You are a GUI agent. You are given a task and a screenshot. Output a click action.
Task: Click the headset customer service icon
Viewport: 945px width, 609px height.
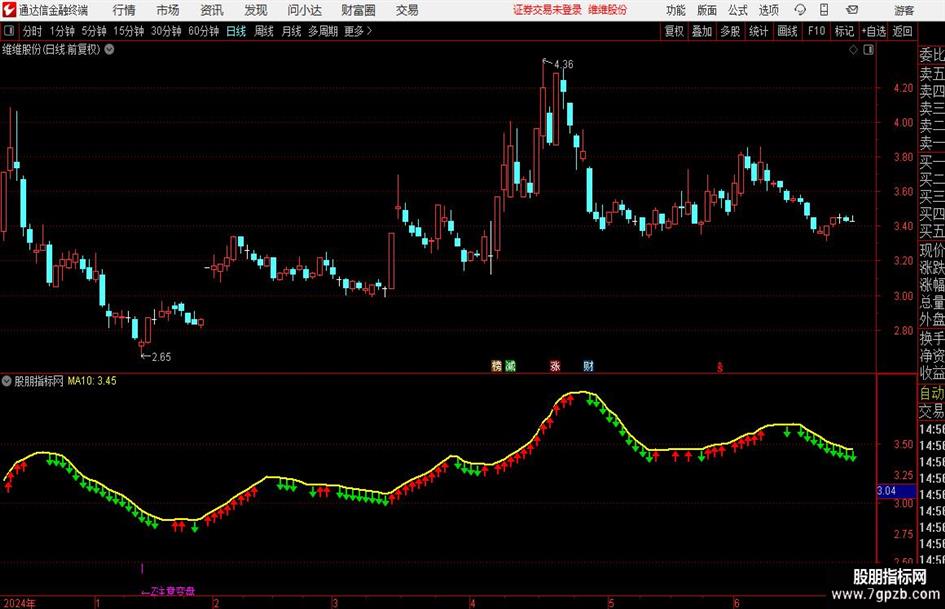[x=800, y=10]
